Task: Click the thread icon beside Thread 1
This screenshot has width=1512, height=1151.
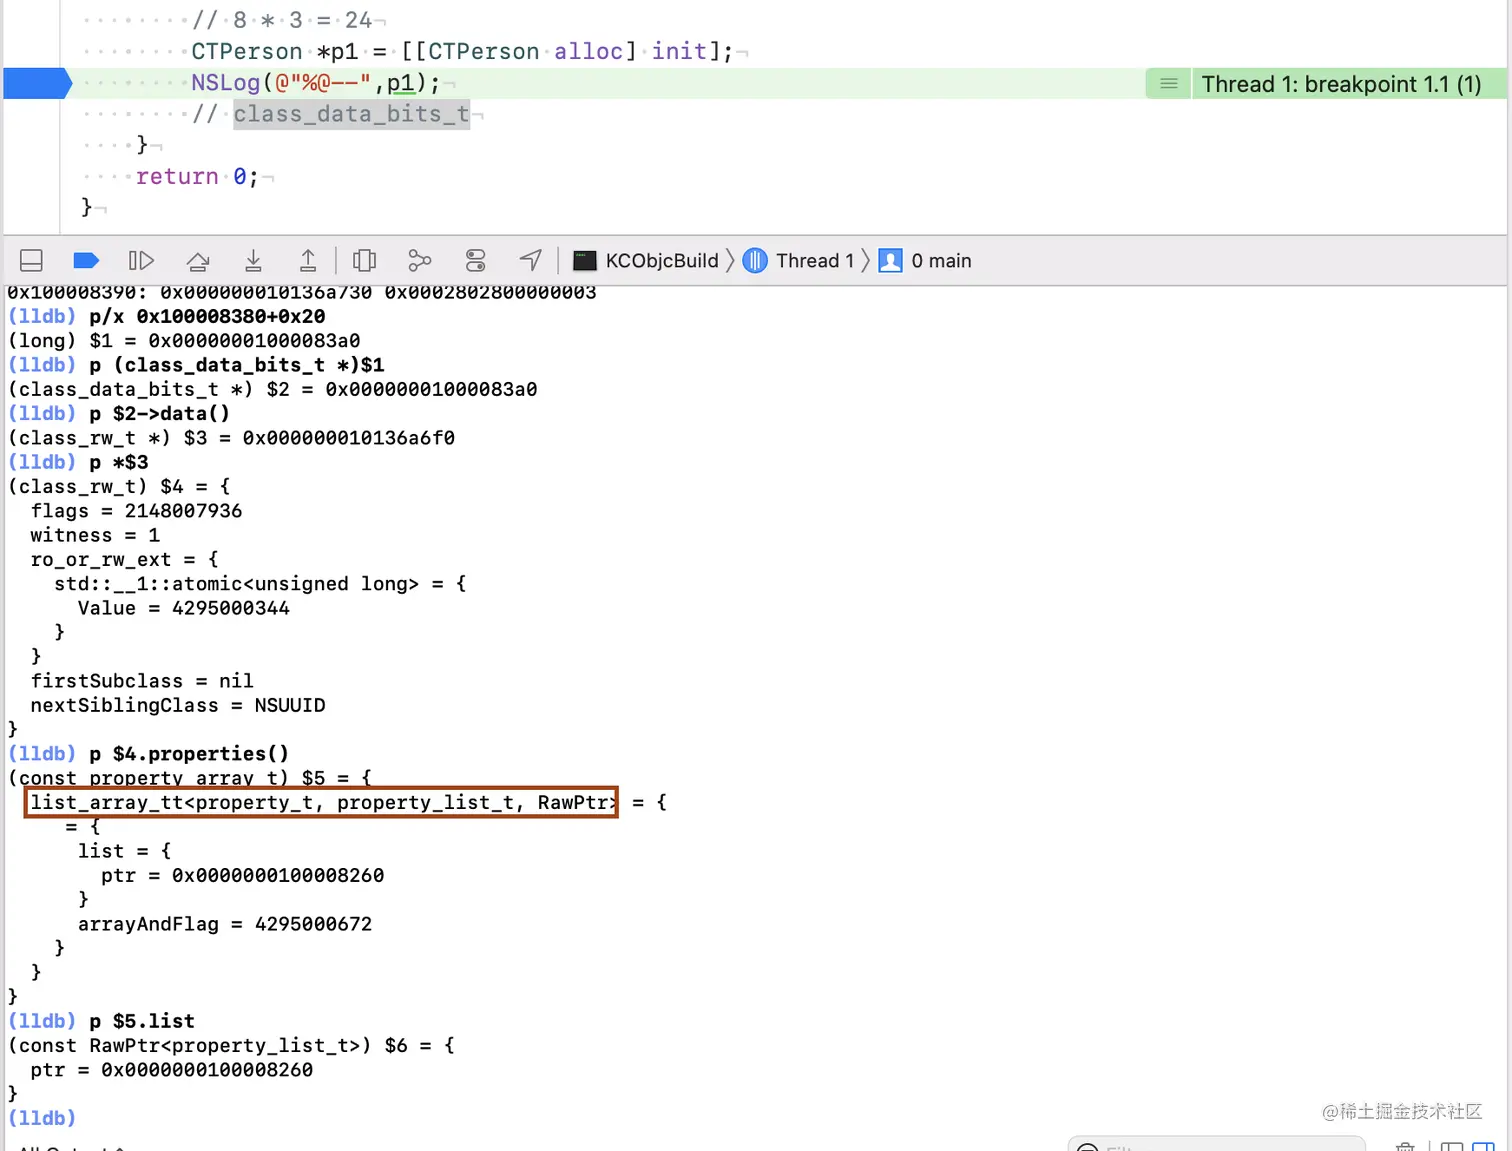Action: coord(755,261)
